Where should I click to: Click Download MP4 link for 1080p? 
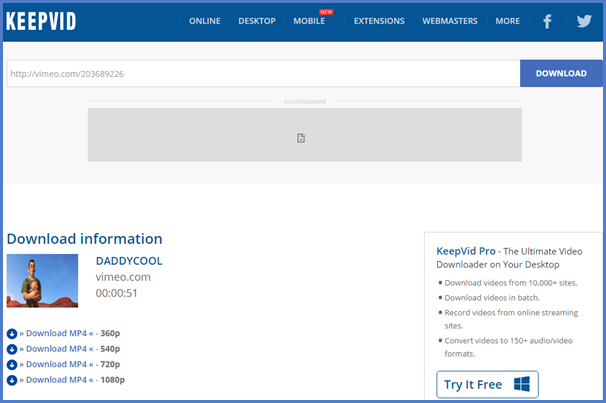pyautogui.click(x=56, y=380)
